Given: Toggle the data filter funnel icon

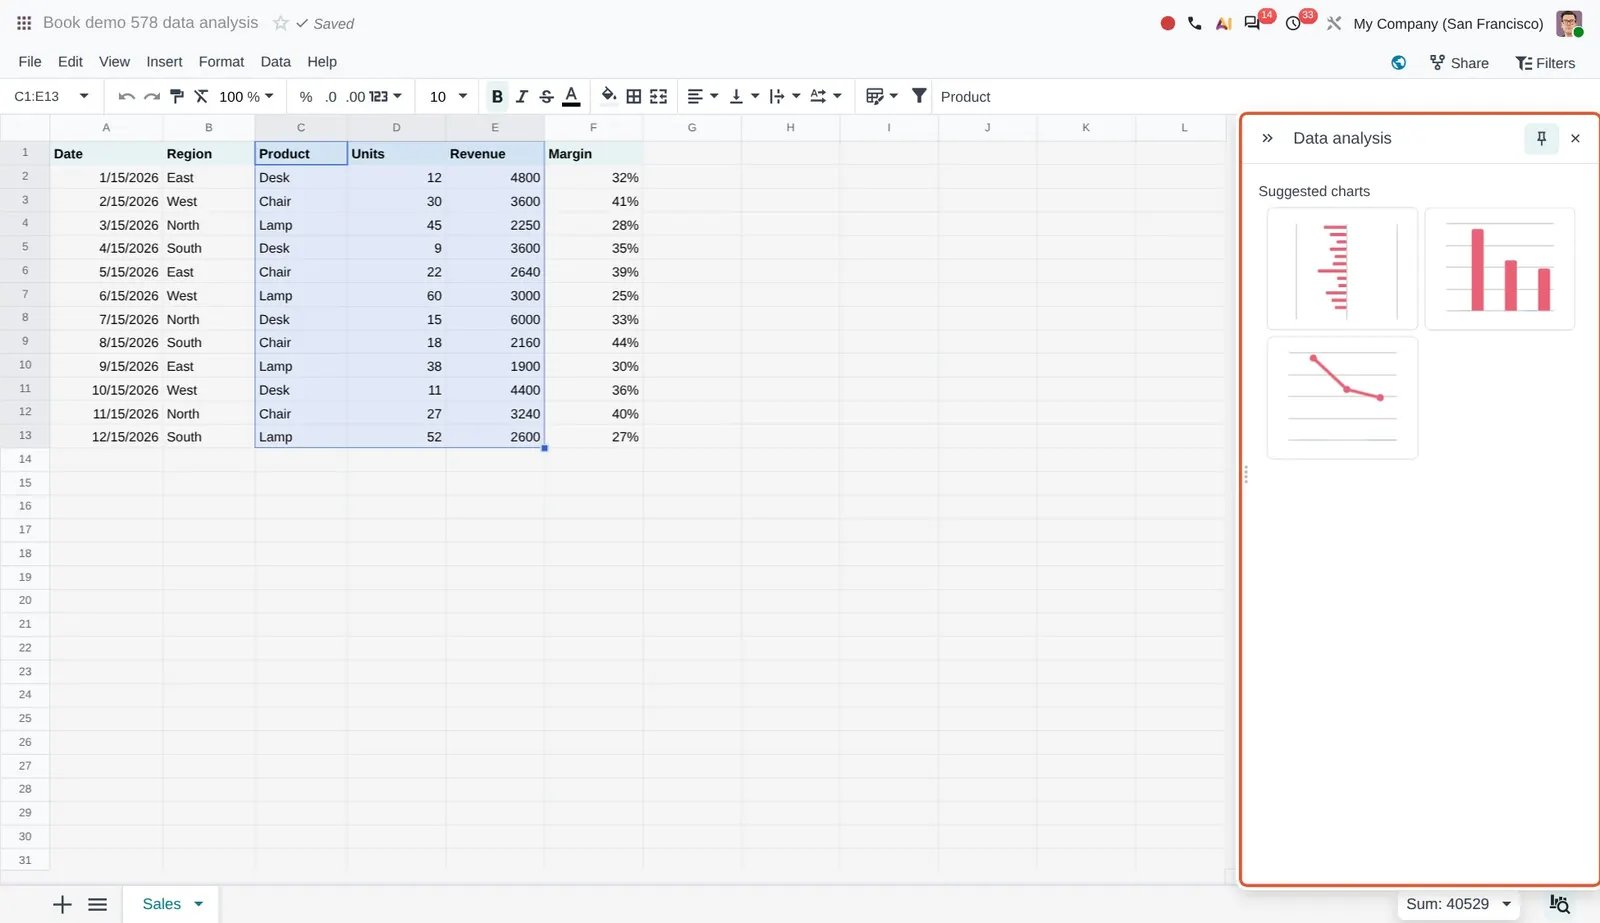Looking at the screenshot, I should pyautogui.click(x=919, y=96).
